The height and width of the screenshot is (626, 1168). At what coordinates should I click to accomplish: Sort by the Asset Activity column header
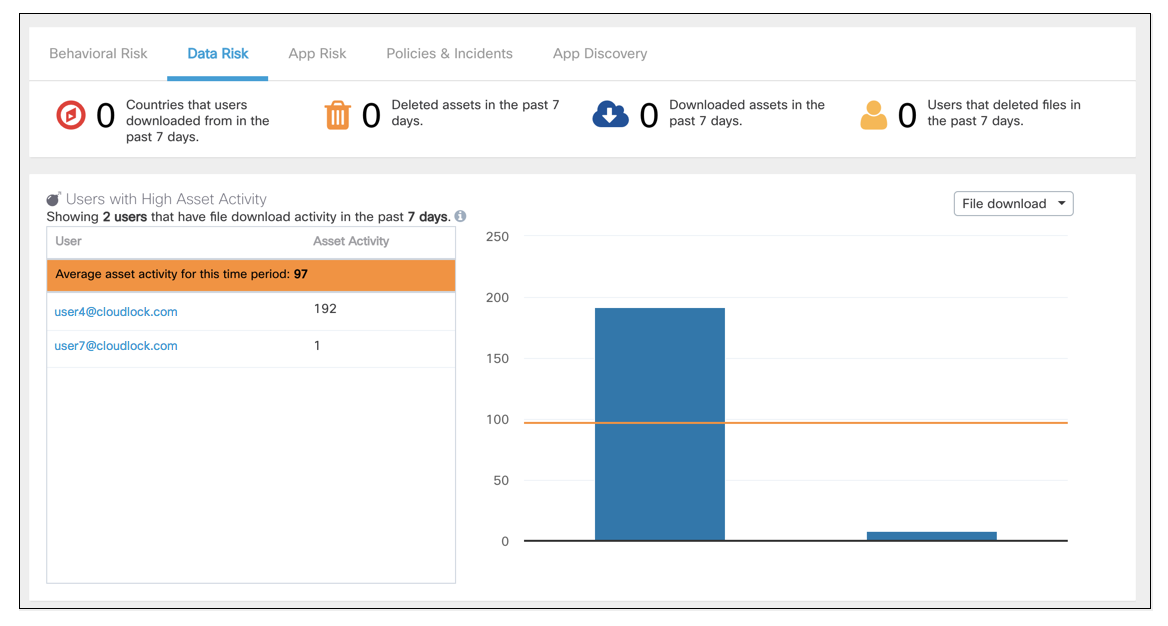tap(351, 241)
